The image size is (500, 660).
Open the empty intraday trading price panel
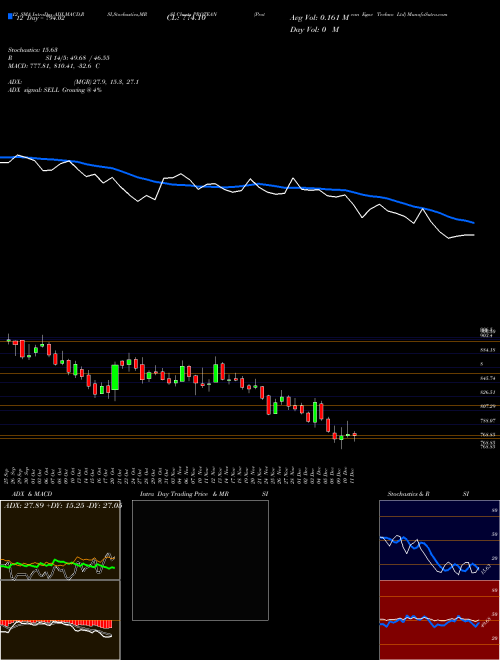point(200,560)
